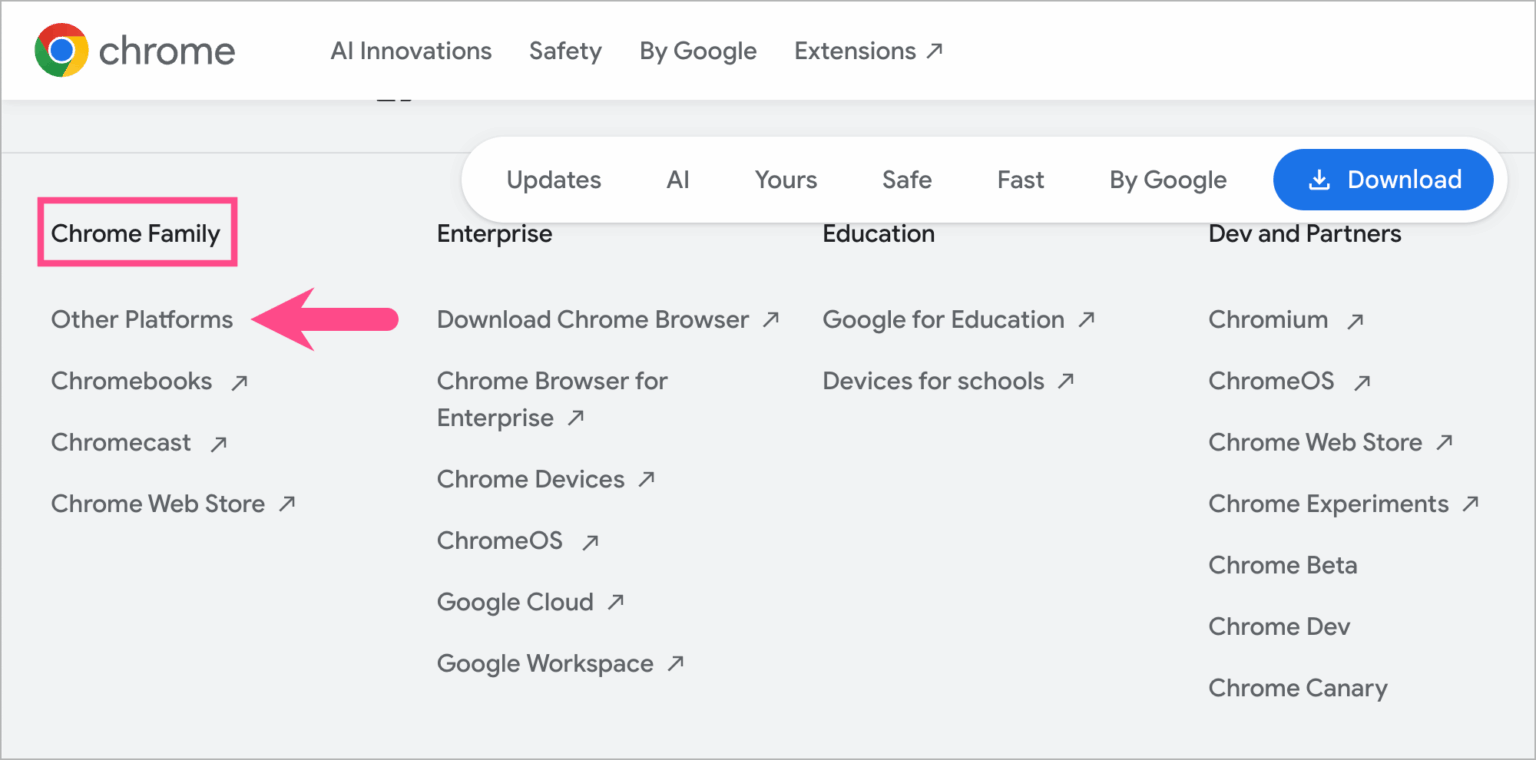The width and height of the screenshot is (1536, 760).
Task: Click the blue Download button
Action: pyautogui.click(x=1384, y=179)
